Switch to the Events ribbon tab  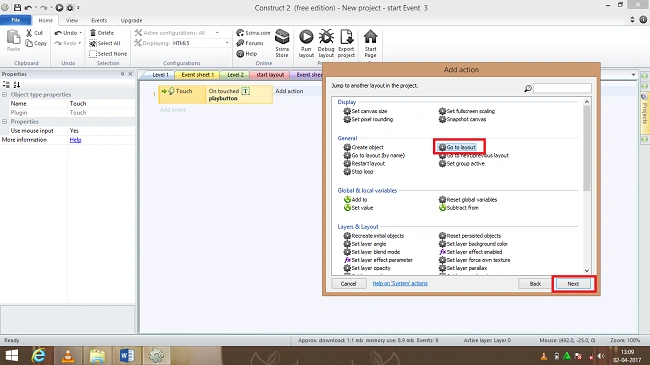click(99, 20)
